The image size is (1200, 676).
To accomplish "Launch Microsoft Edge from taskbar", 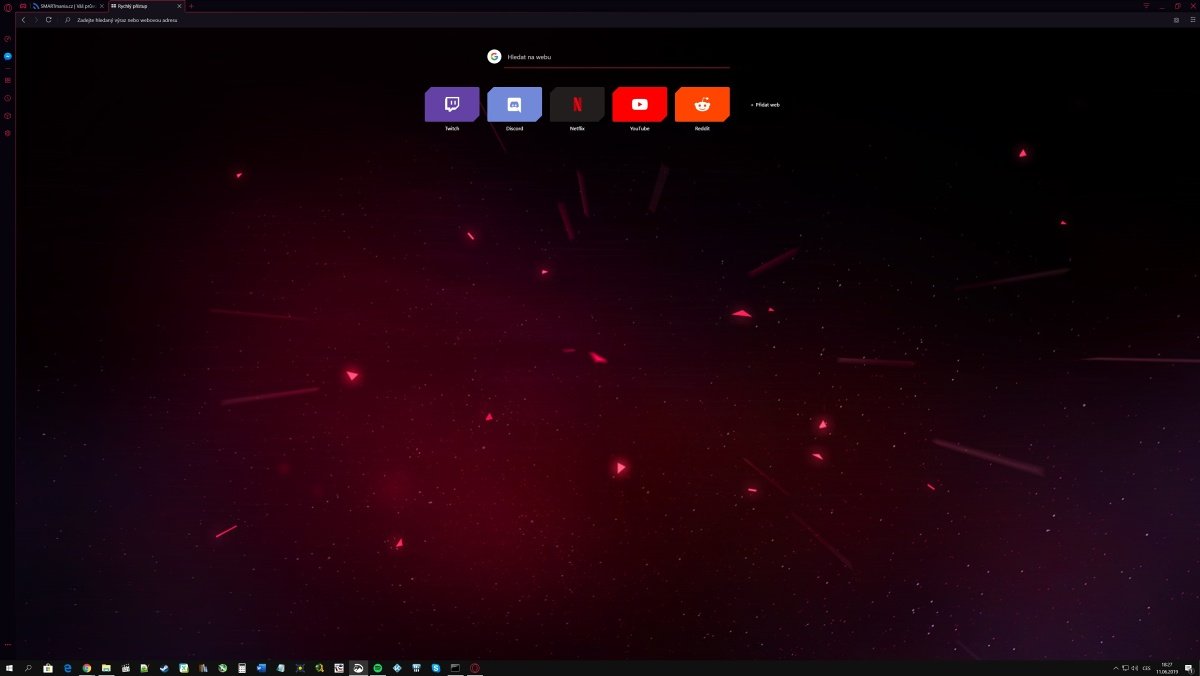I will pyautogui.click(x=67, y=667).
